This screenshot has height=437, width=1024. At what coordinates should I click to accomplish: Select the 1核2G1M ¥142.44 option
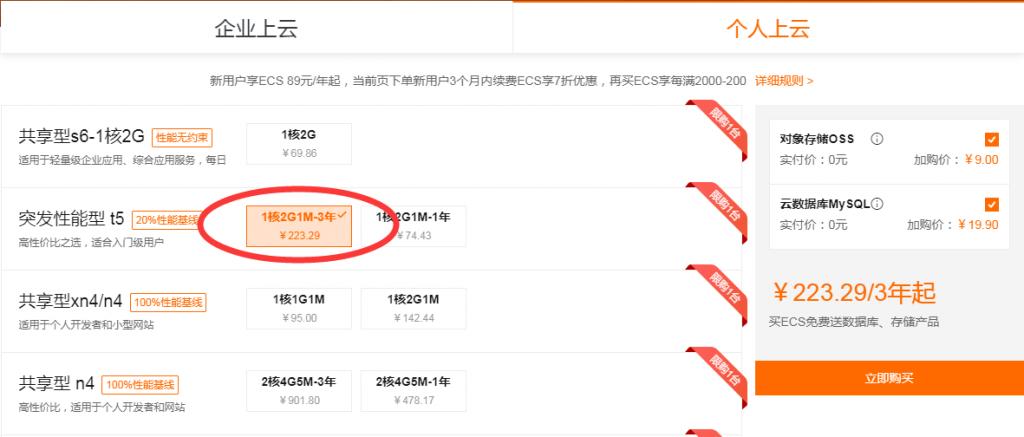coord(413,308)
